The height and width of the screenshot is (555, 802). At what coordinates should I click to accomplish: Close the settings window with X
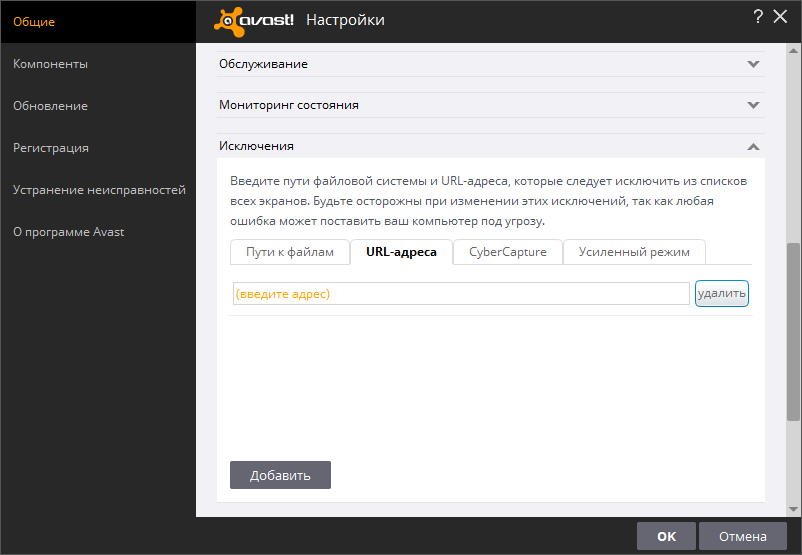tap(780, 16)
